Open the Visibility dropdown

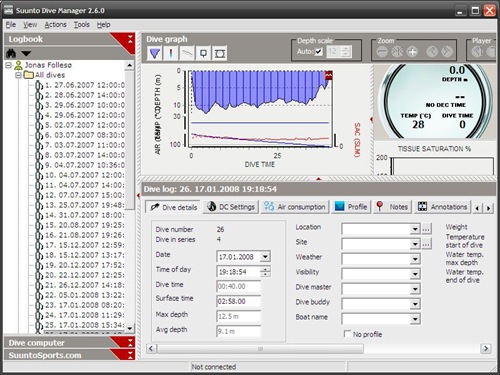click(415, 274)
